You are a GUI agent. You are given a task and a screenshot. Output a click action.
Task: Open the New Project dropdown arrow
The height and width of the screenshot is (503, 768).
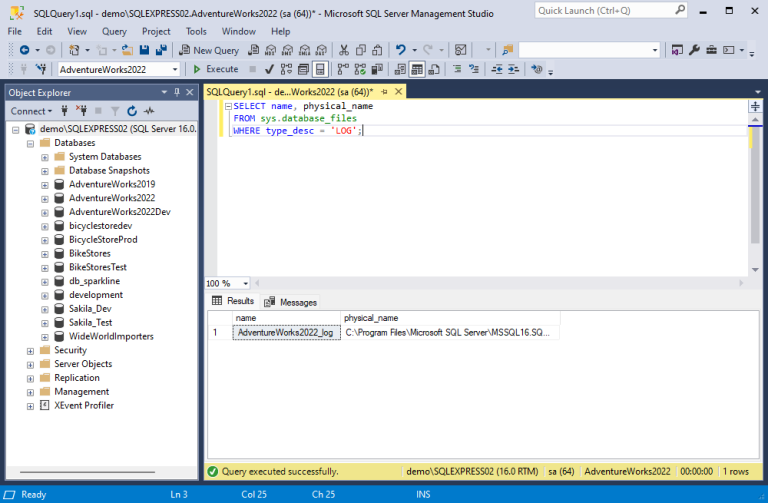click(87, 50)
